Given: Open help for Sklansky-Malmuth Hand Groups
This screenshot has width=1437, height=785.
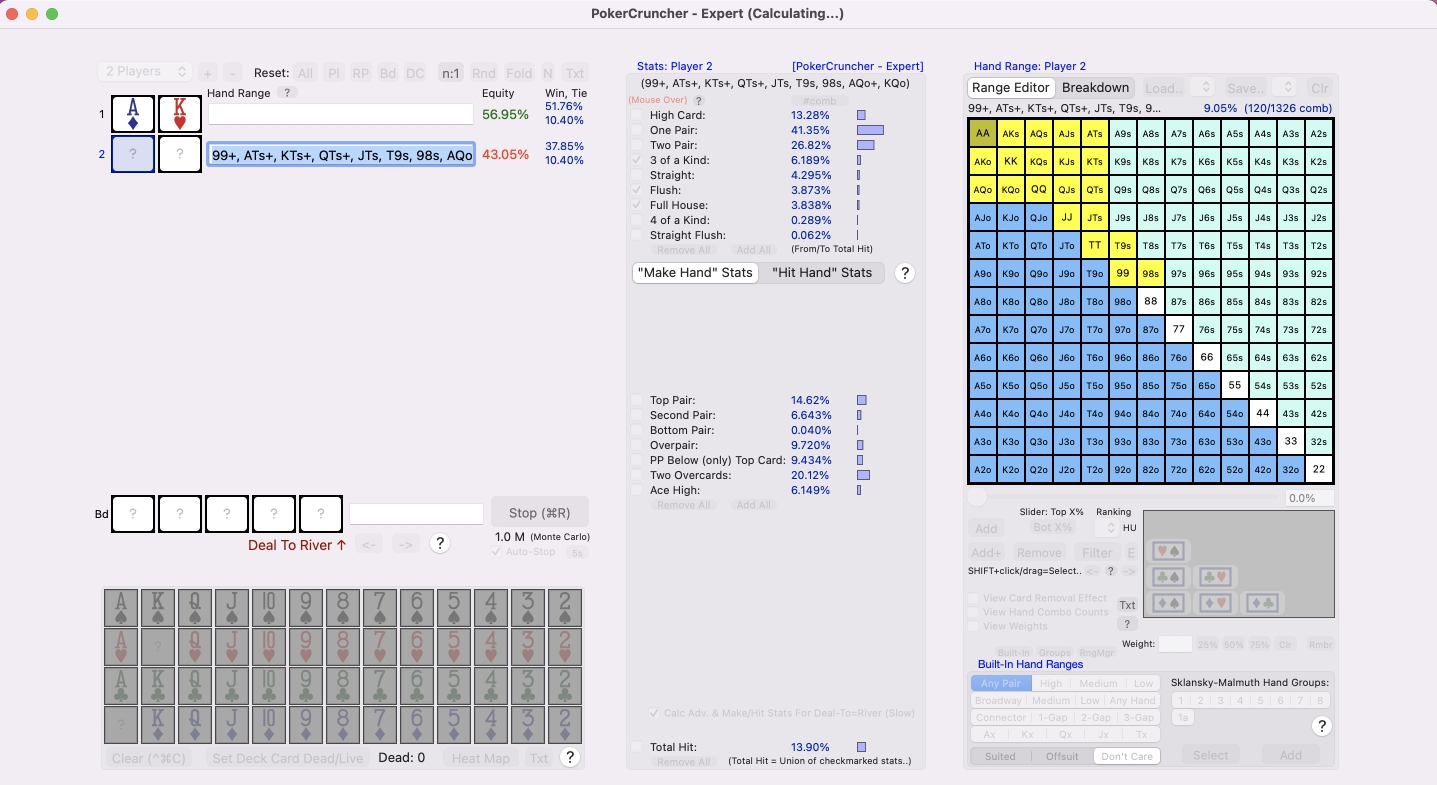Looking at the screenshot, I should 1322,726.
